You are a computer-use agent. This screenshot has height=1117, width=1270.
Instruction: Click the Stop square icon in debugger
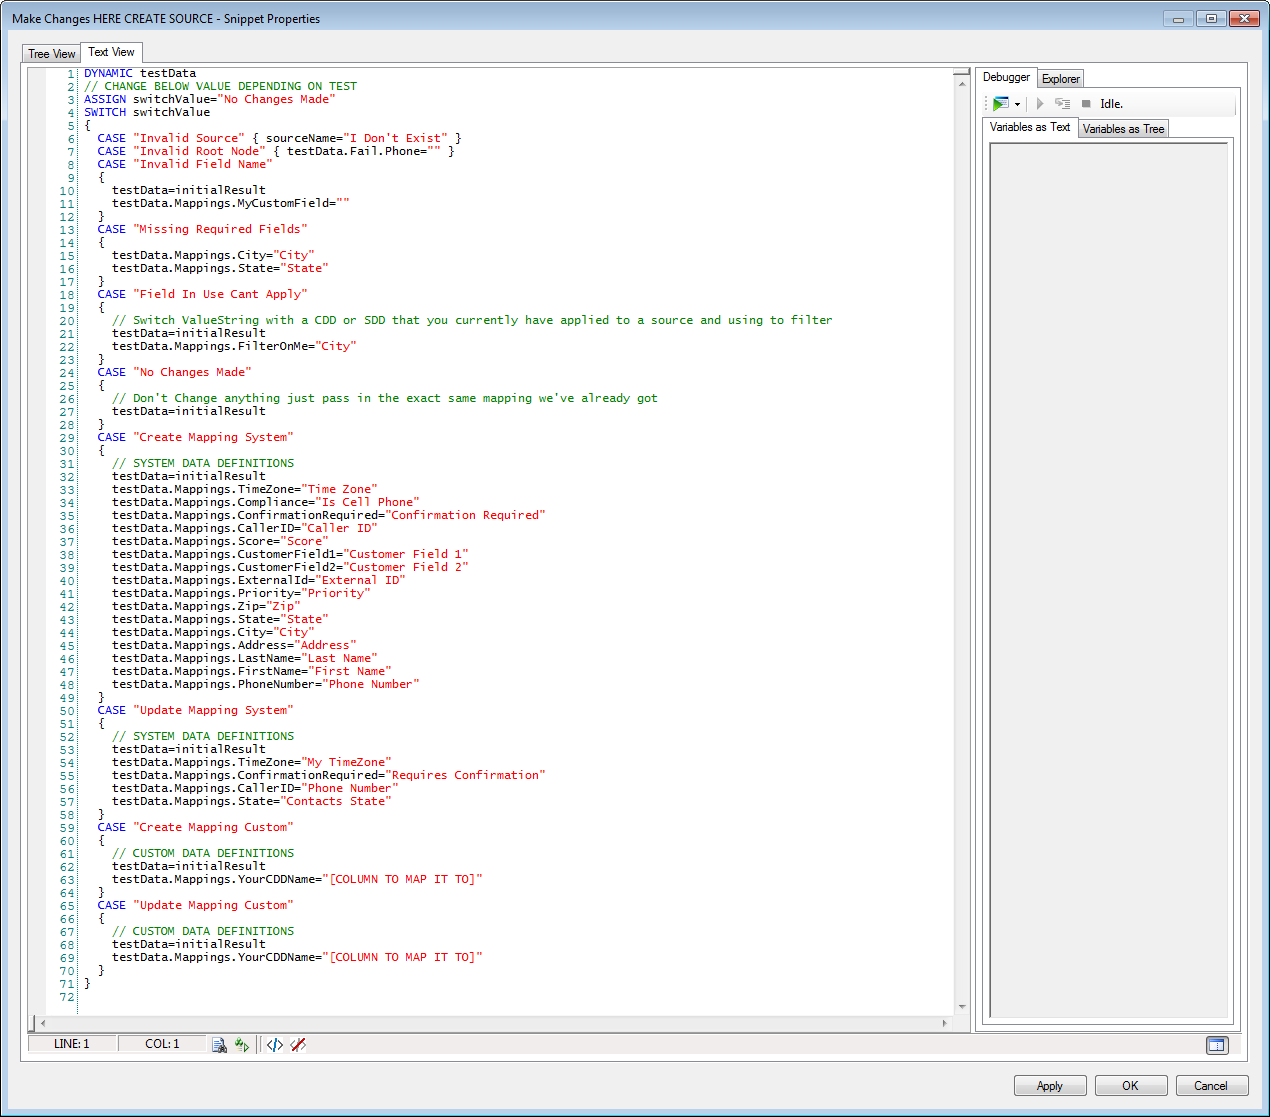tap(1086, 104)
